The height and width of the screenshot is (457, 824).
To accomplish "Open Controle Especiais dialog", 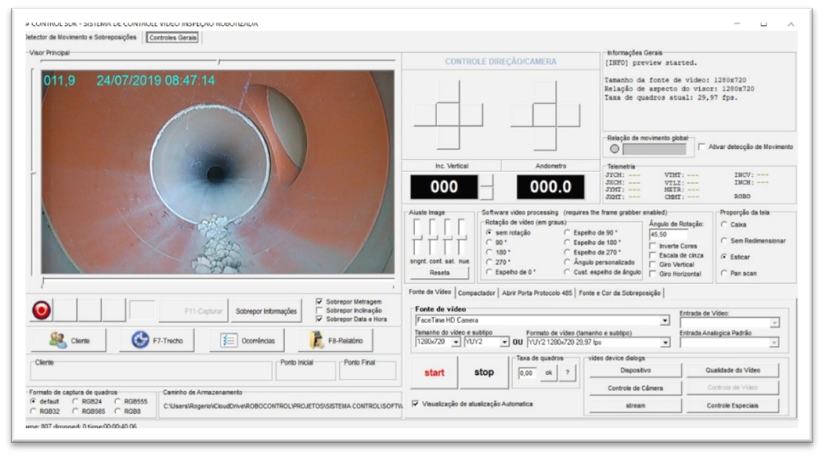I will 733,406.
